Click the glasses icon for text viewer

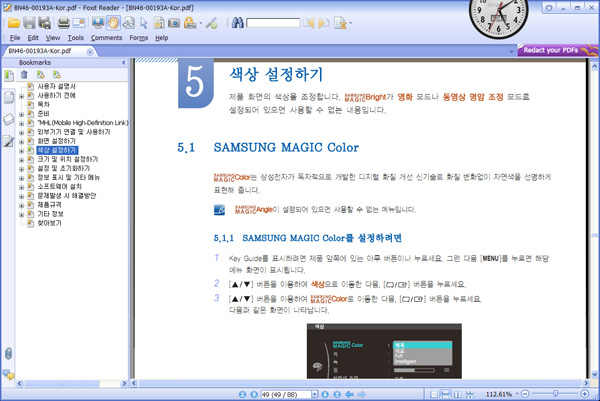point(129,23)
